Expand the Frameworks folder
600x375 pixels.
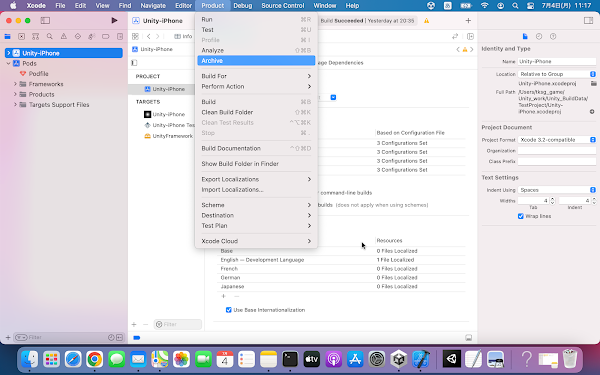click(x=15, y=84)
